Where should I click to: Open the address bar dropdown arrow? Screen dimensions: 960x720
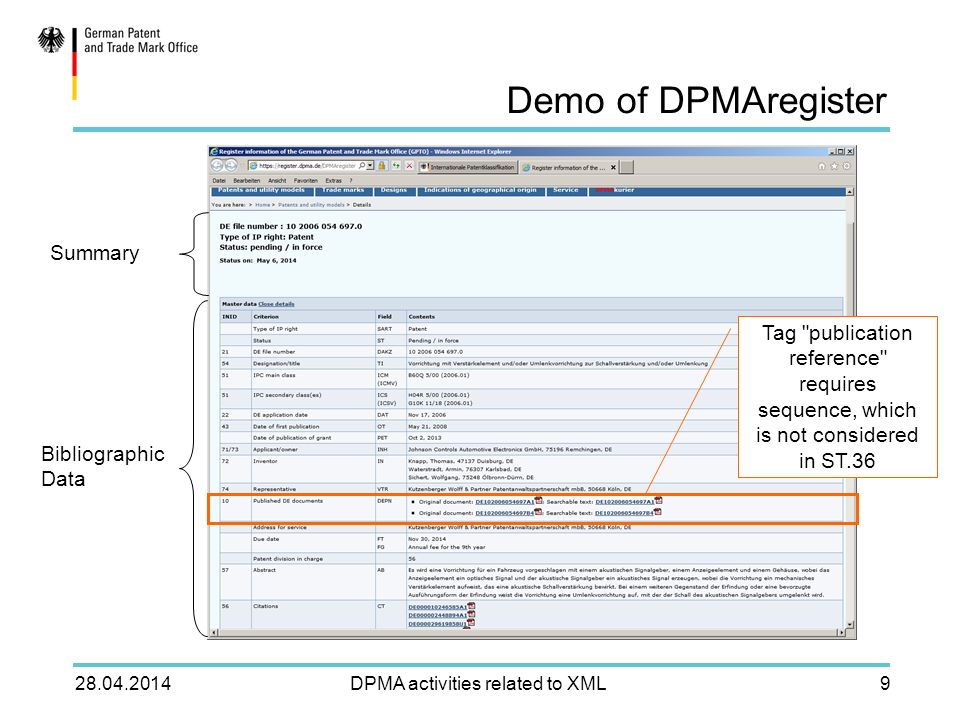tap(370, 166)
